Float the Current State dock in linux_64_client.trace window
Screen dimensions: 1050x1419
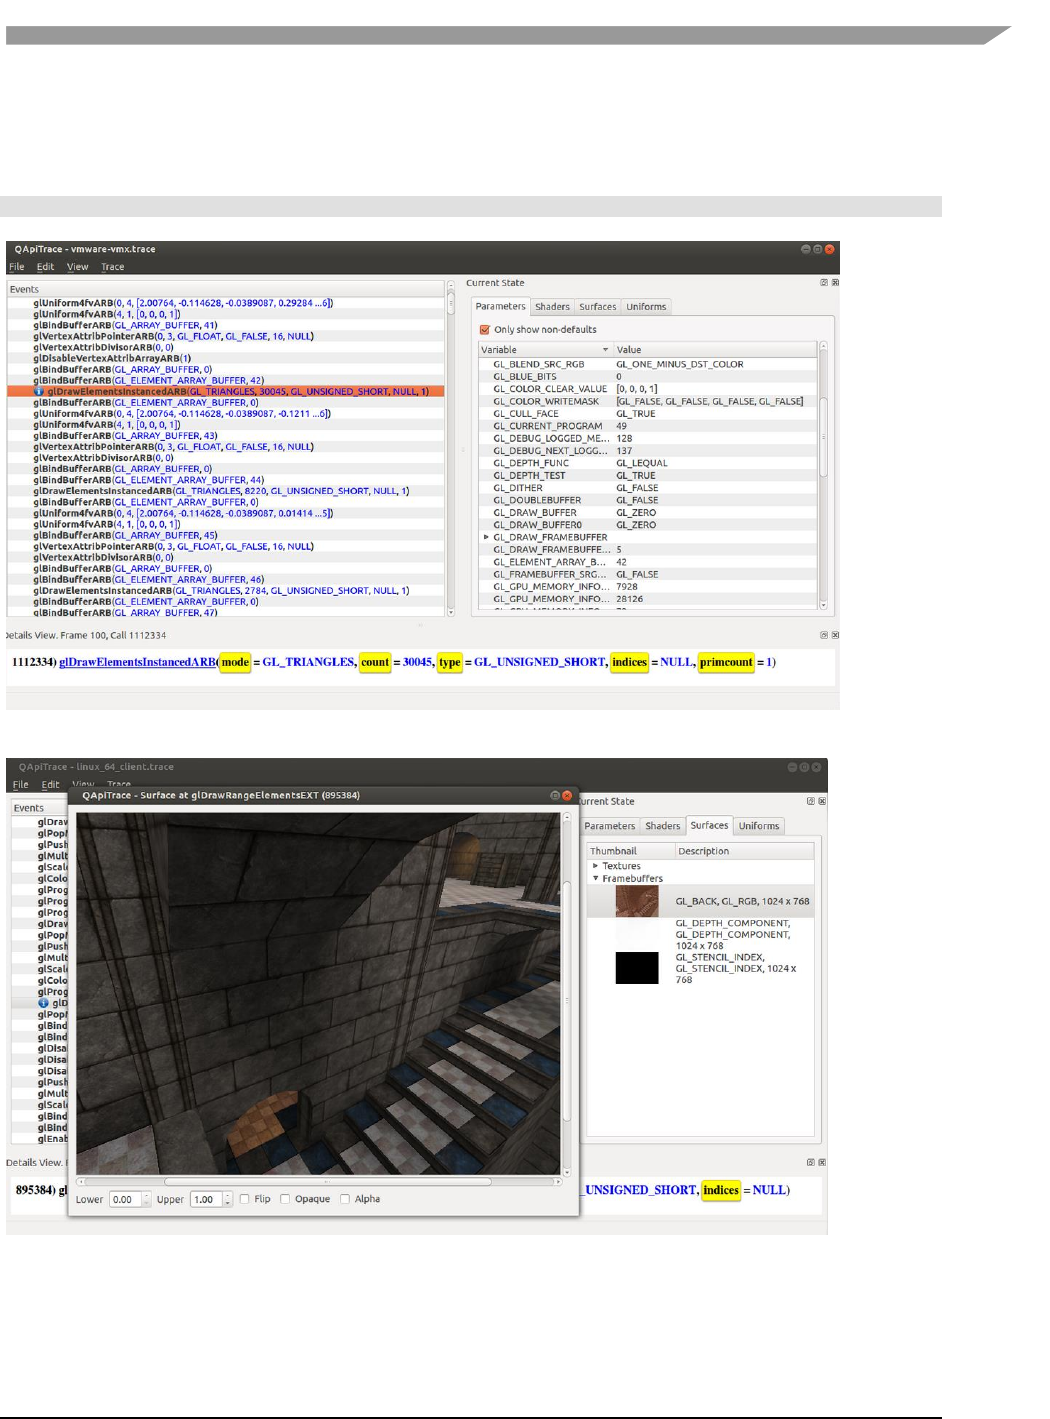811,801
